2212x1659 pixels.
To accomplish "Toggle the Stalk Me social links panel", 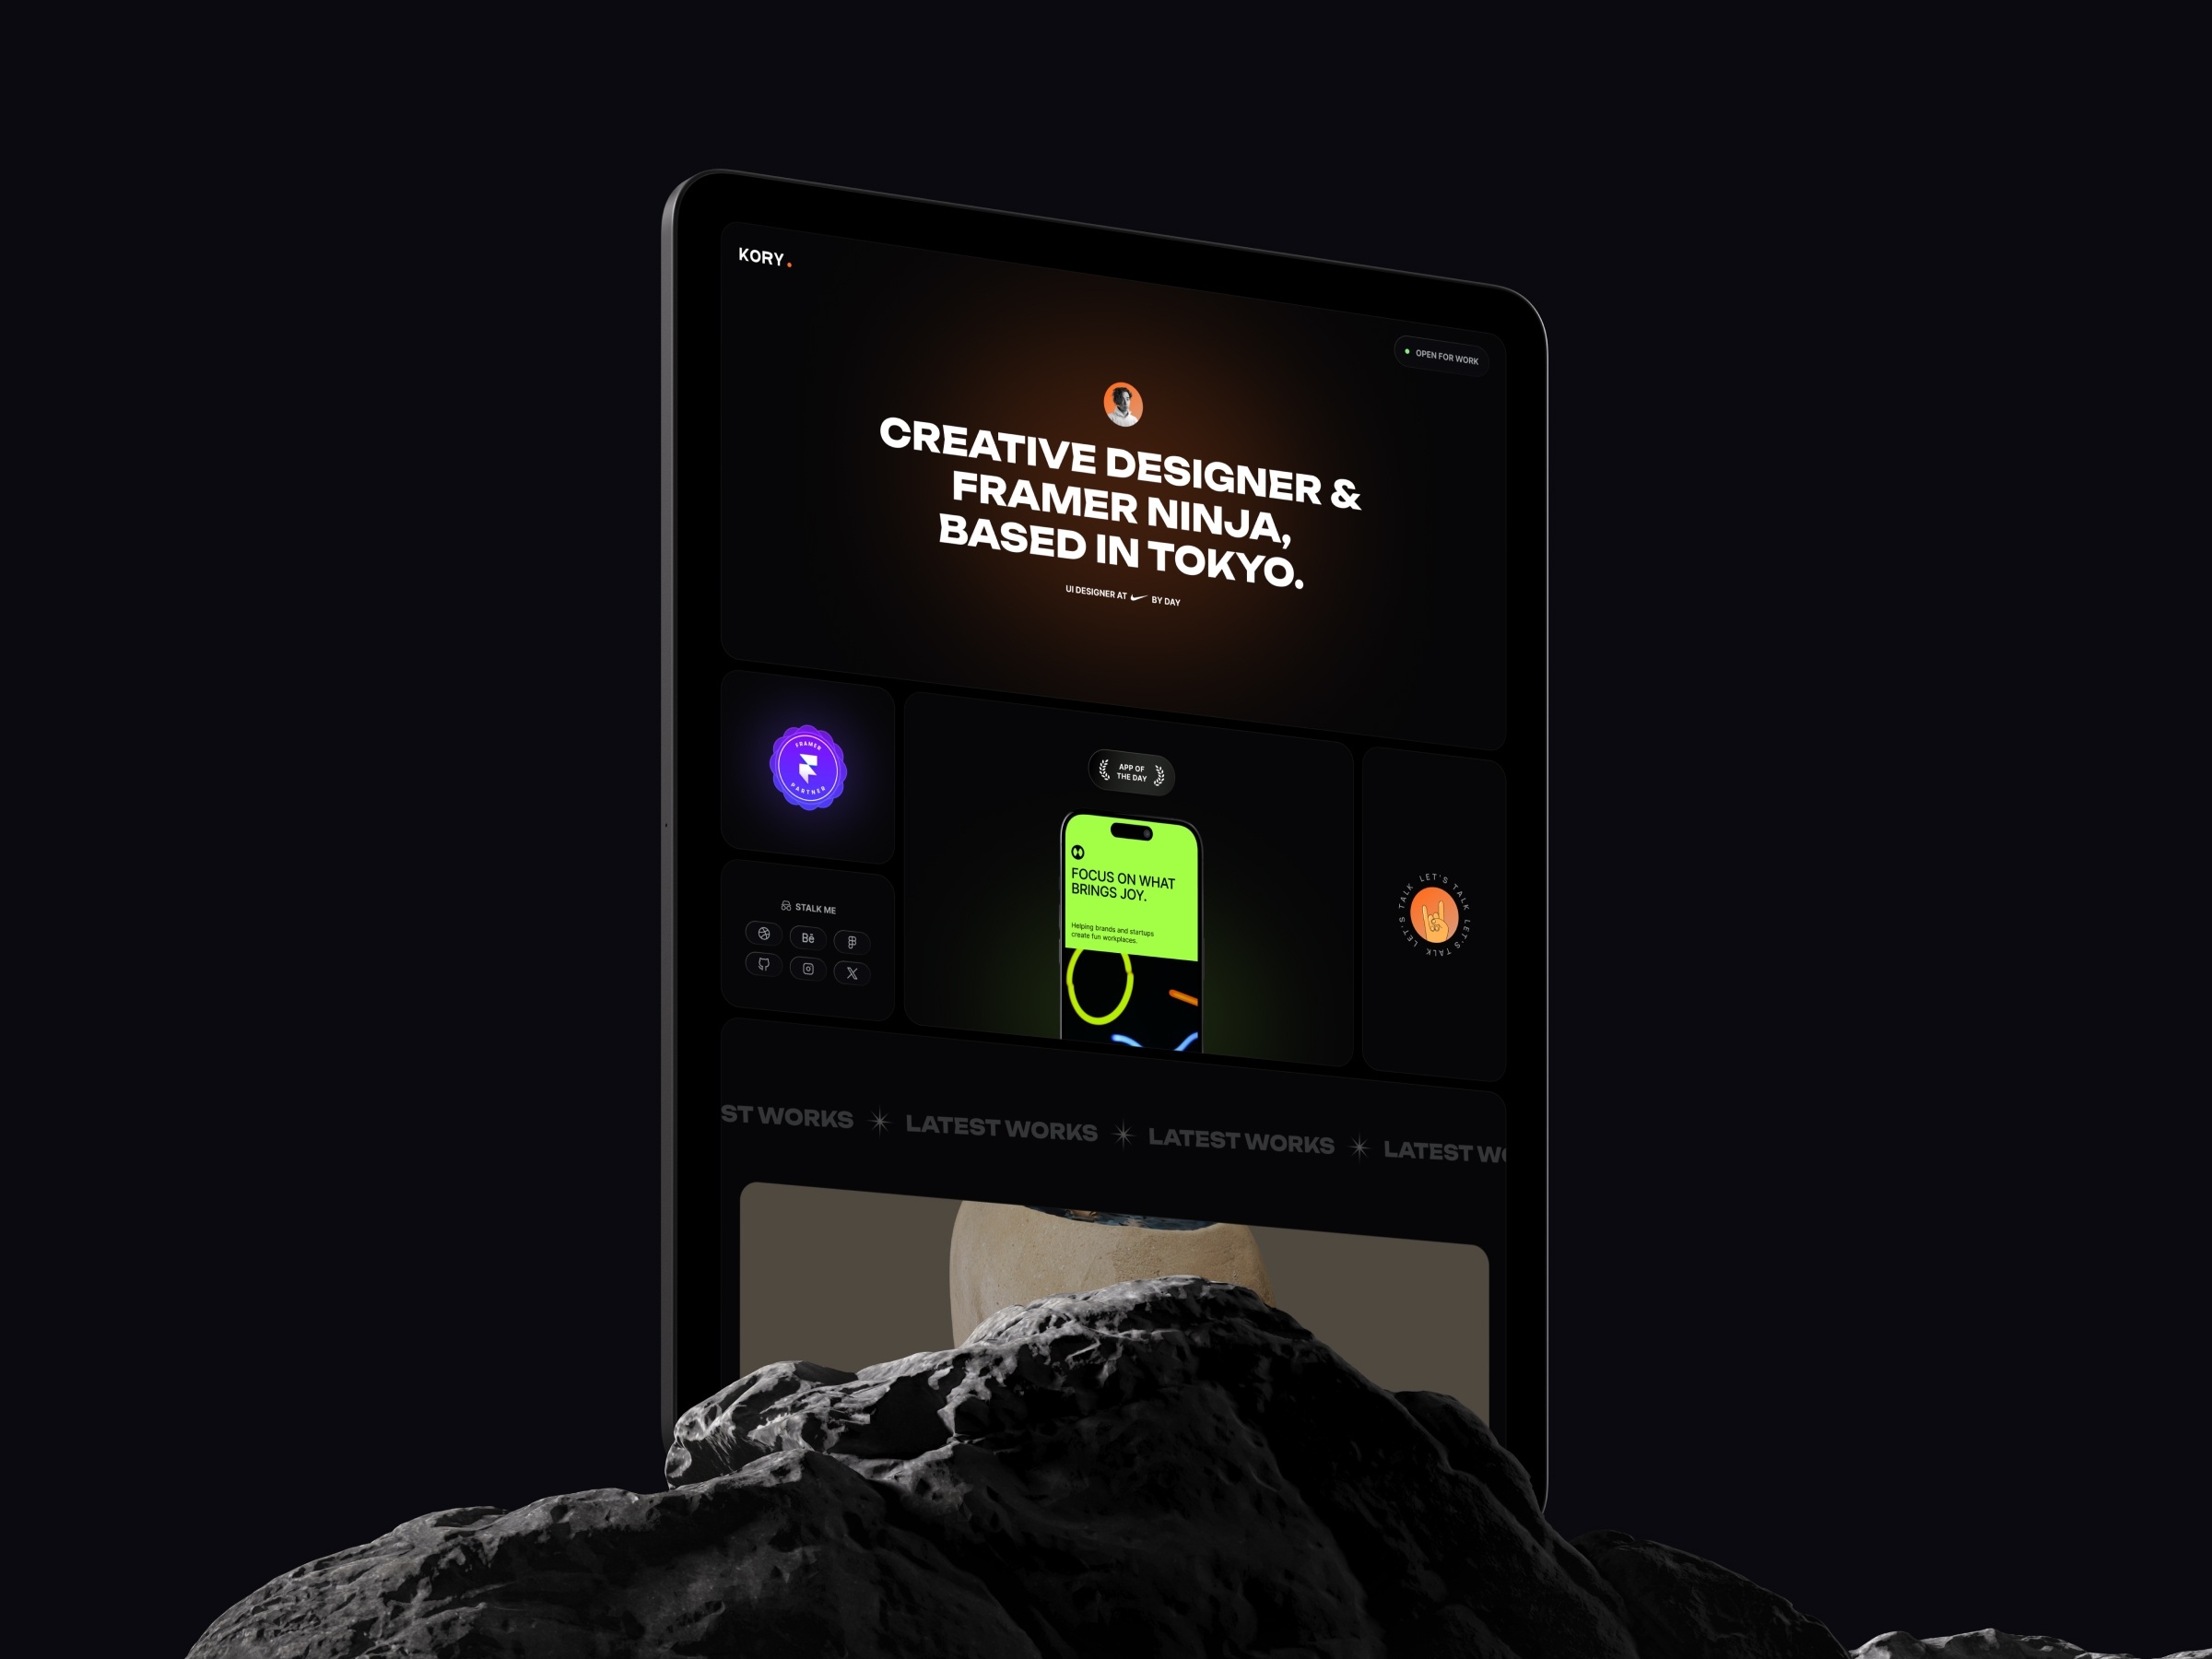I will pos(806,906).
